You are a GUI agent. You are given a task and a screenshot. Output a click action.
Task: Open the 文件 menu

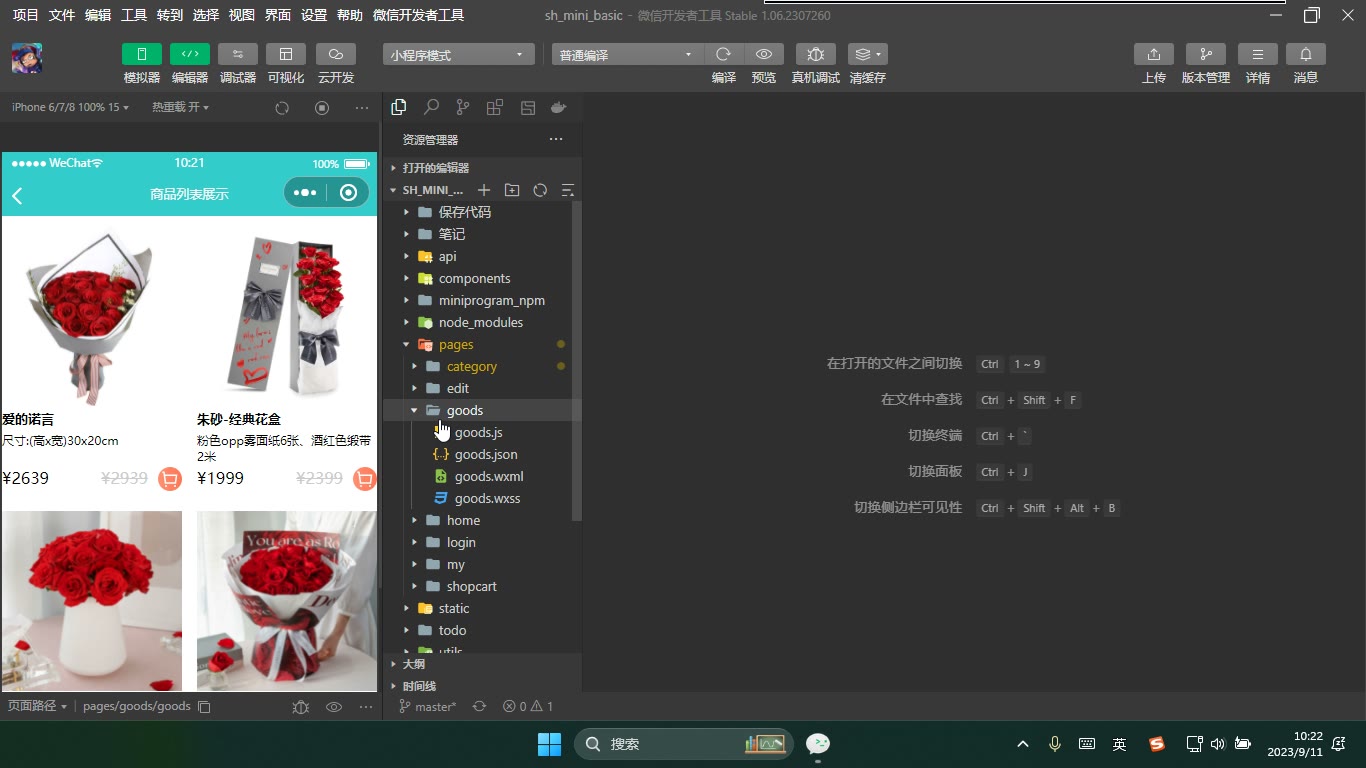click(x=62, y=15)
